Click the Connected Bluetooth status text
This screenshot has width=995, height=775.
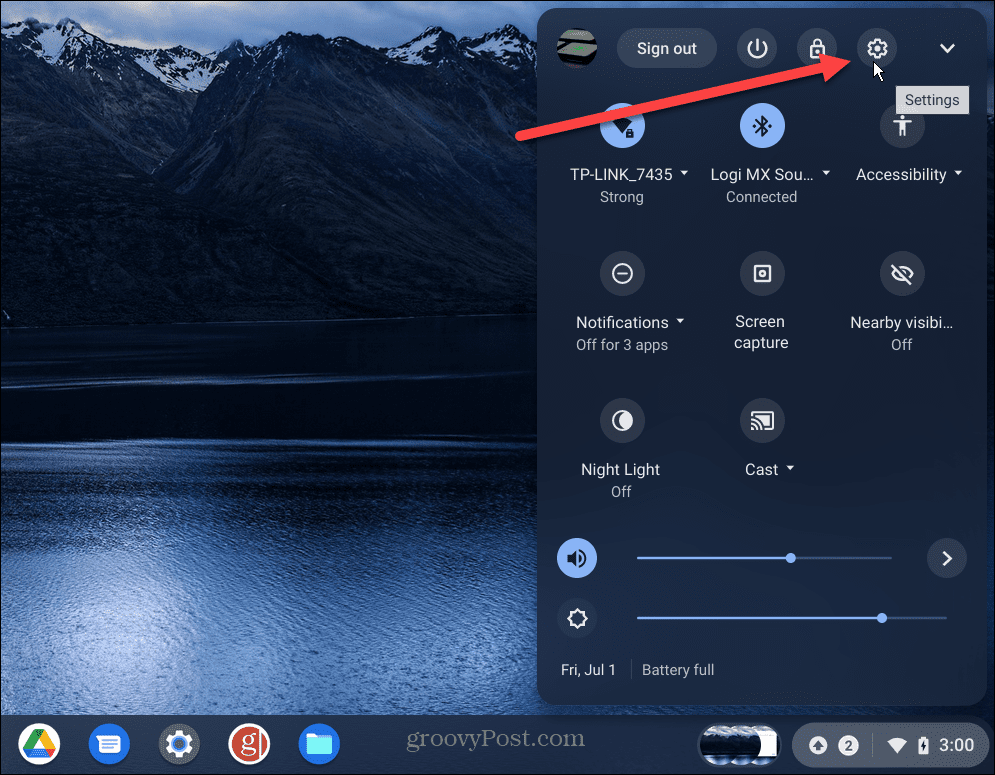click(x=761, y=197)
